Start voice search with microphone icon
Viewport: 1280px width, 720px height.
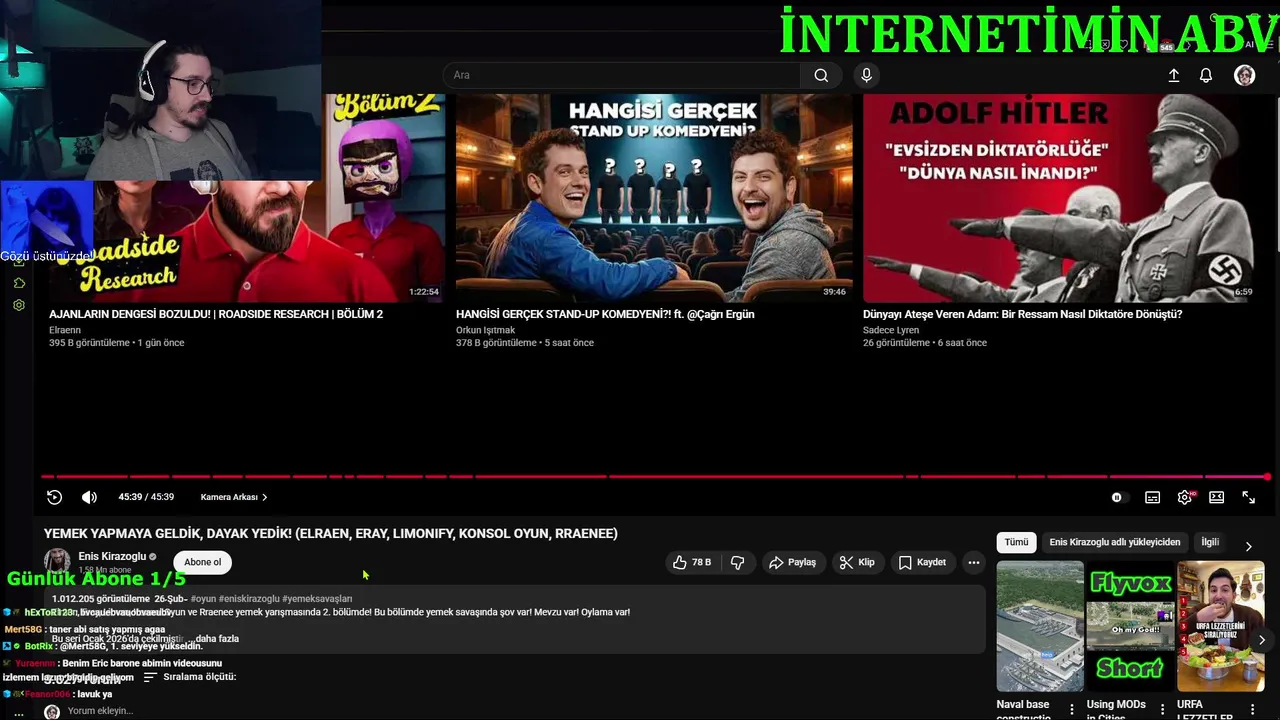(x=866, y=75)
